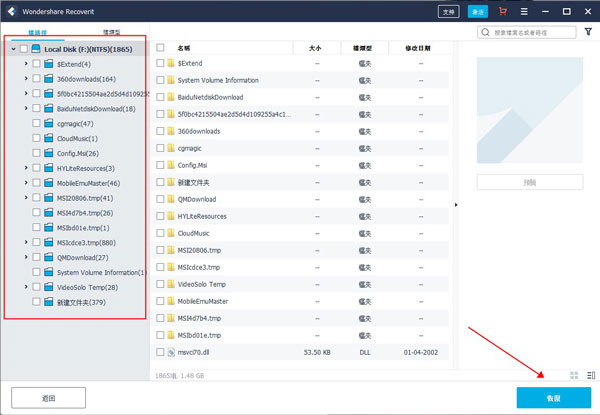Collapse preview panel with the splitter arrow
The image size is (600, 415).
456,205
